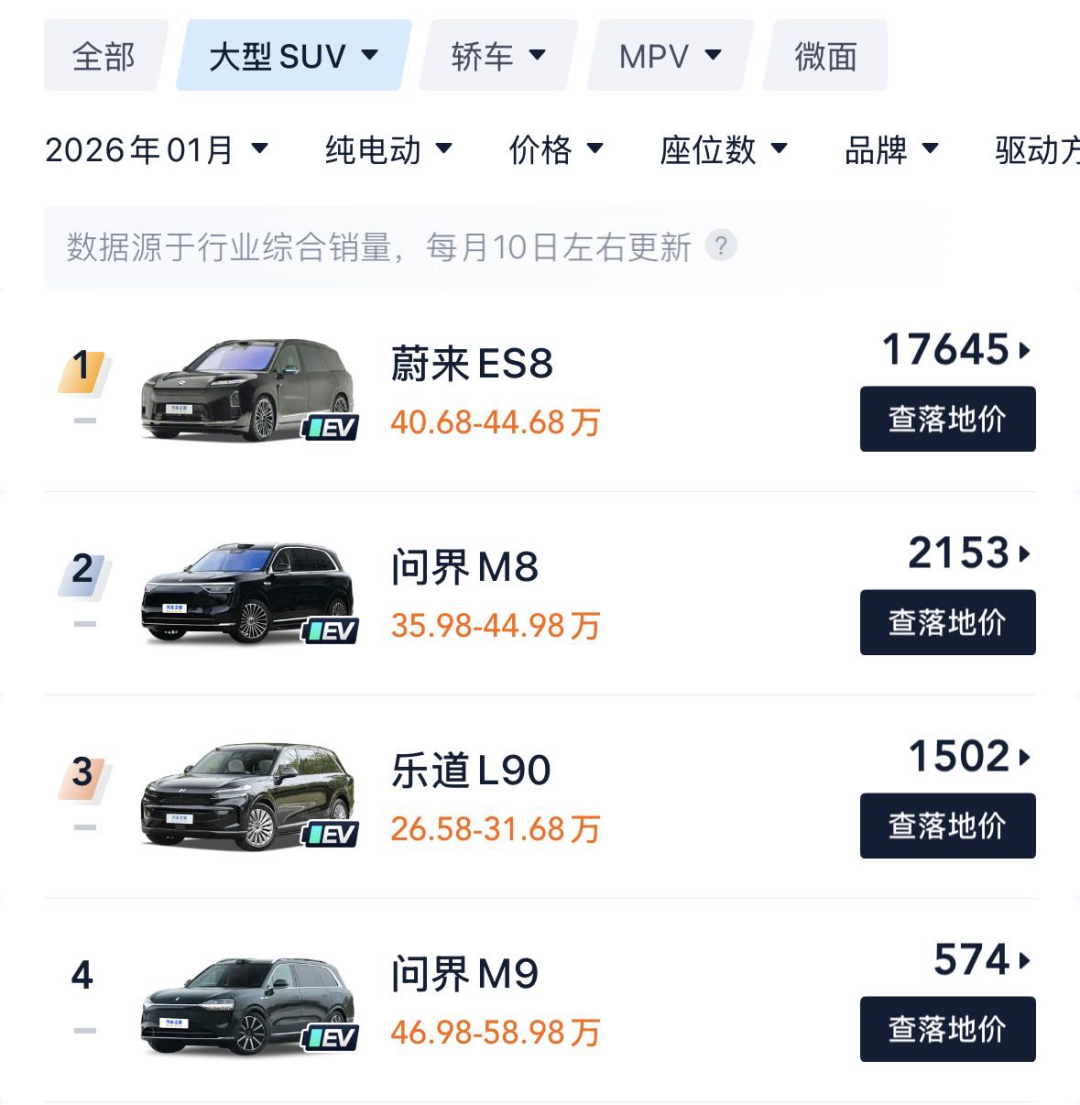The image size is (1080, 1105).
Task: Open sales arrow next to 574
Action: click(x=1024, y=961)
